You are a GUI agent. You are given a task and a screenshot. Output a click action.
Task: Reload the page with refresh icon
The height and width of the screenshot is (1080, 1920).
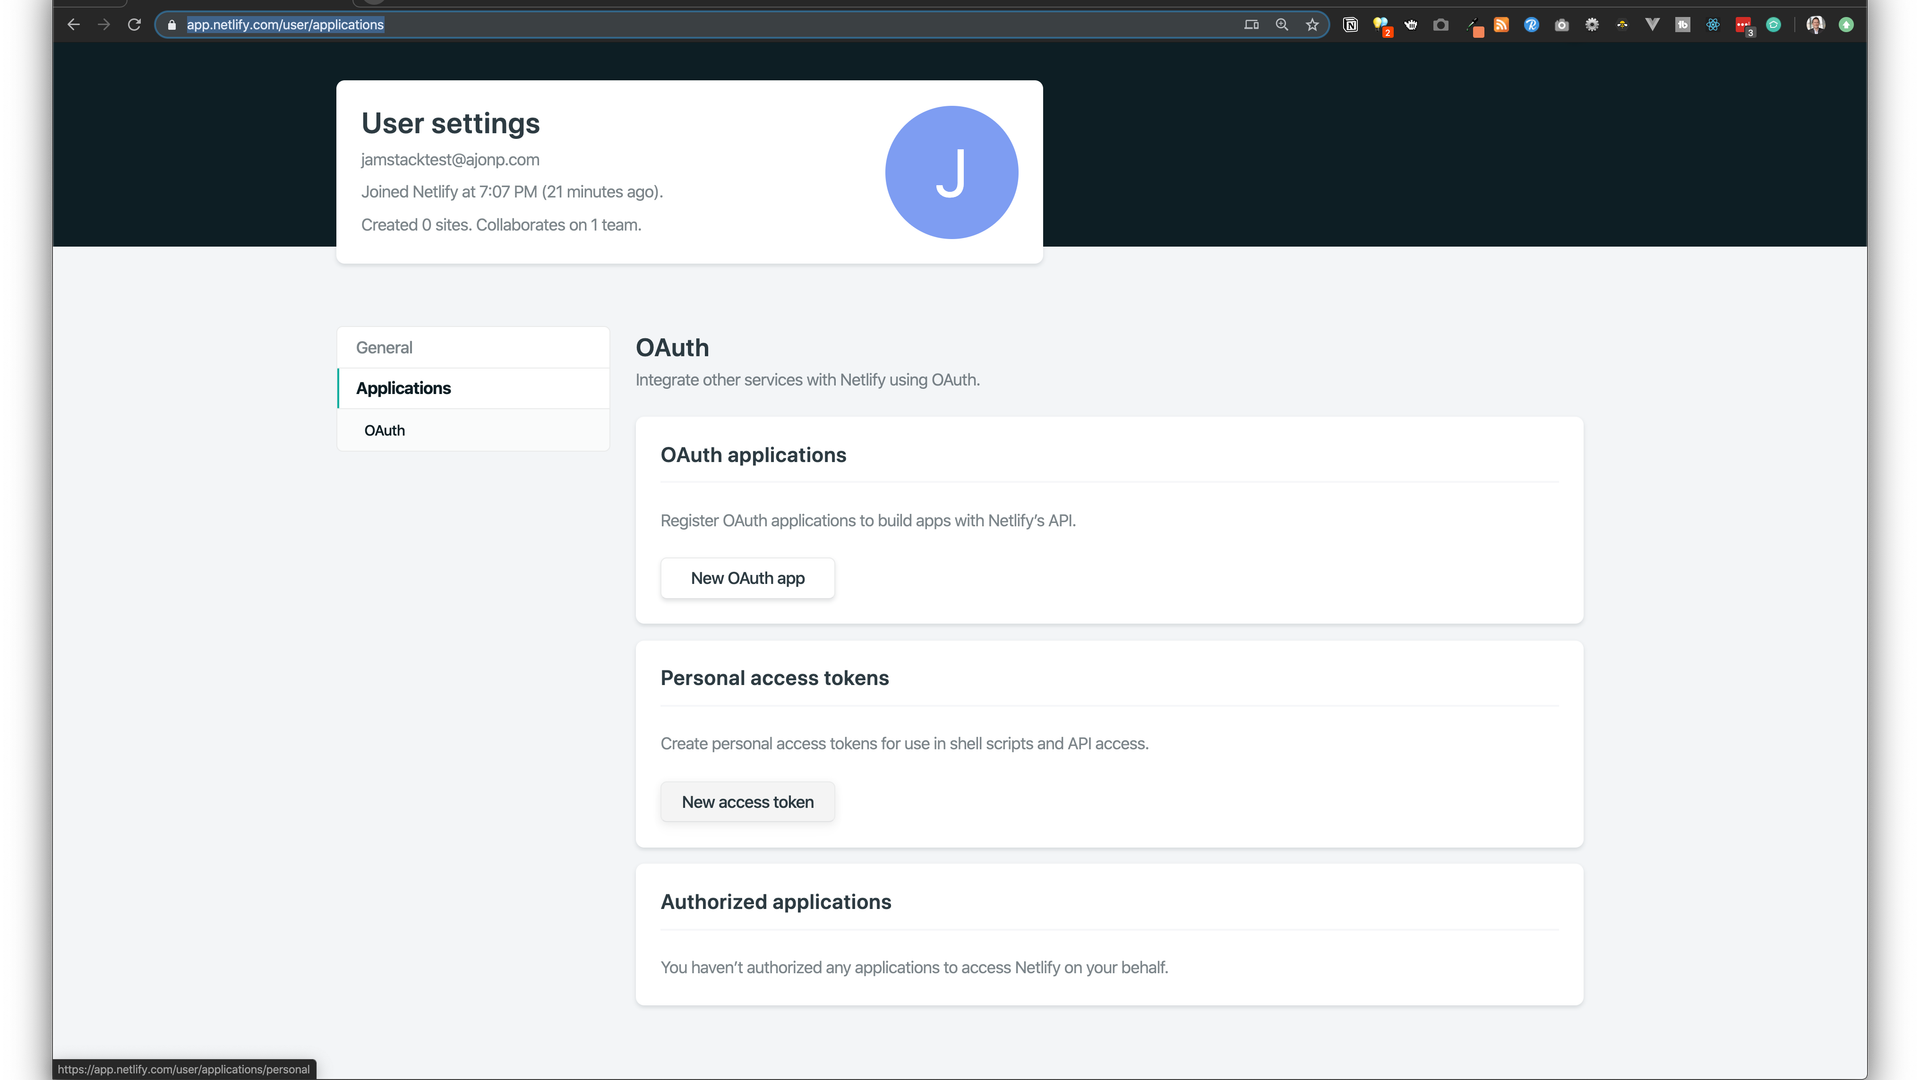click(x=134, y=25)
